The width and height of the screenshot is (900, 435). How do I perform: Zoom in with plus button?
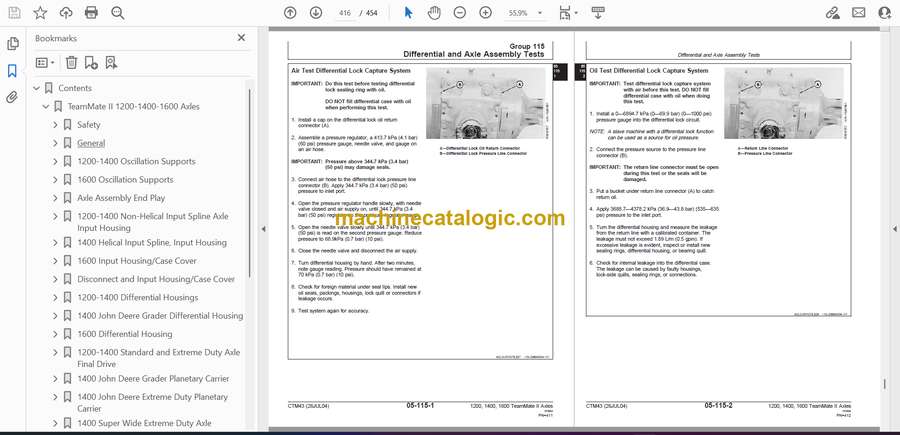coord(486,13)
